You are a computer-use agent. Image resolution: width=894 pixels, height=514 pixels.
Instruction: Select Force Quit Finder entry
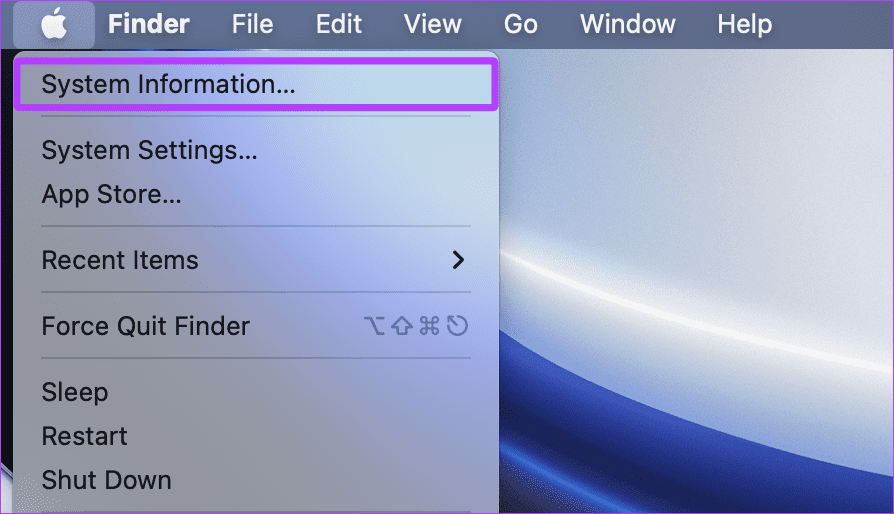256,327
